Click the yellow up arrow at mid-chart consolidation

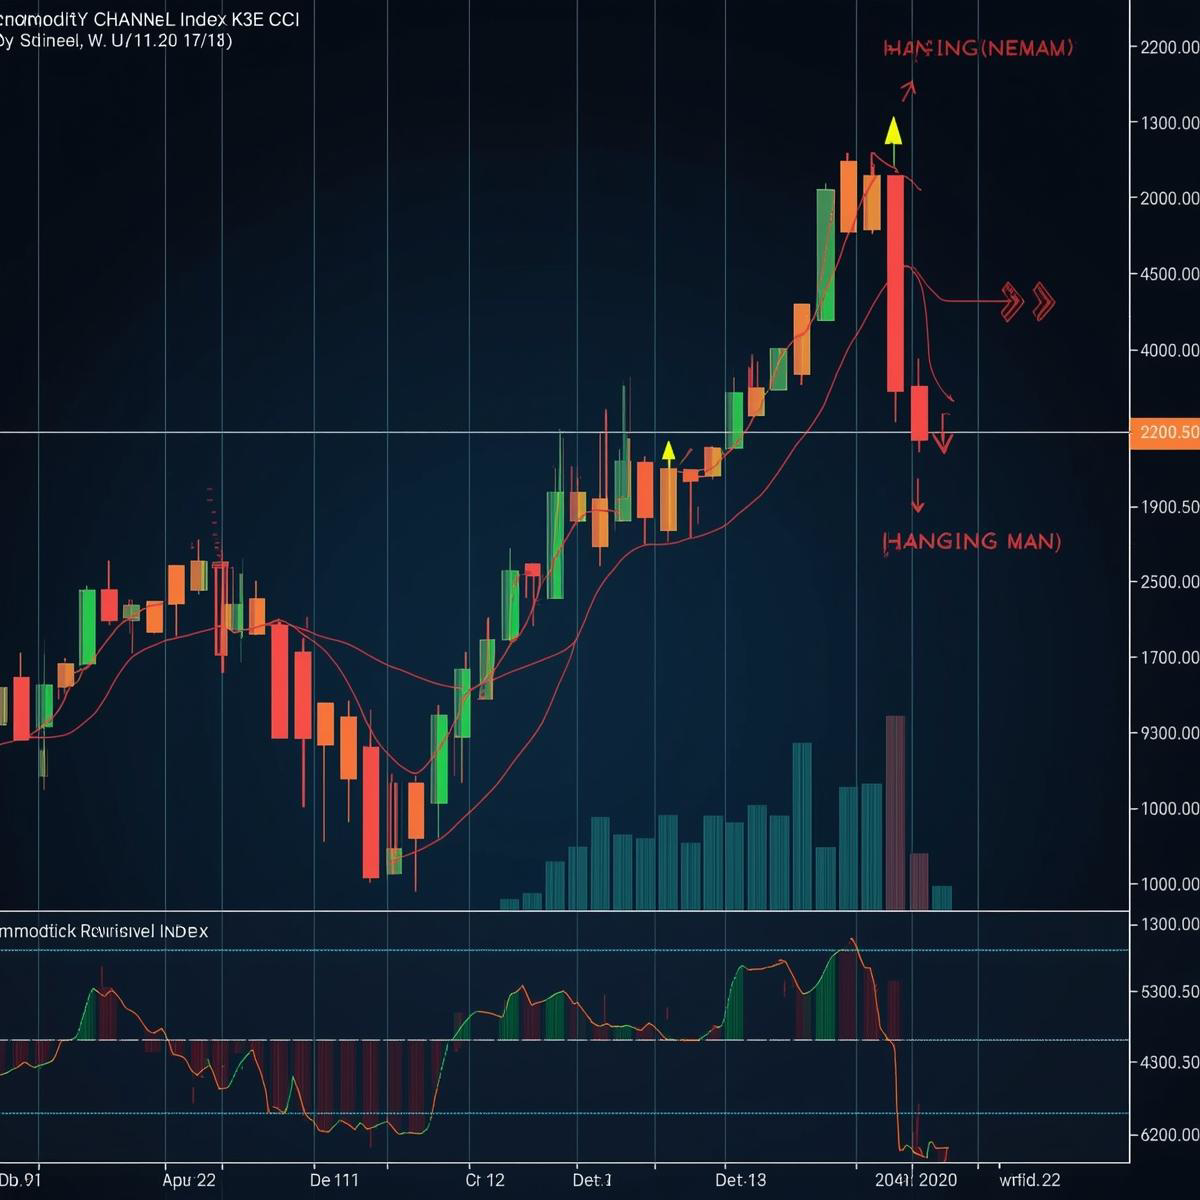668,452
